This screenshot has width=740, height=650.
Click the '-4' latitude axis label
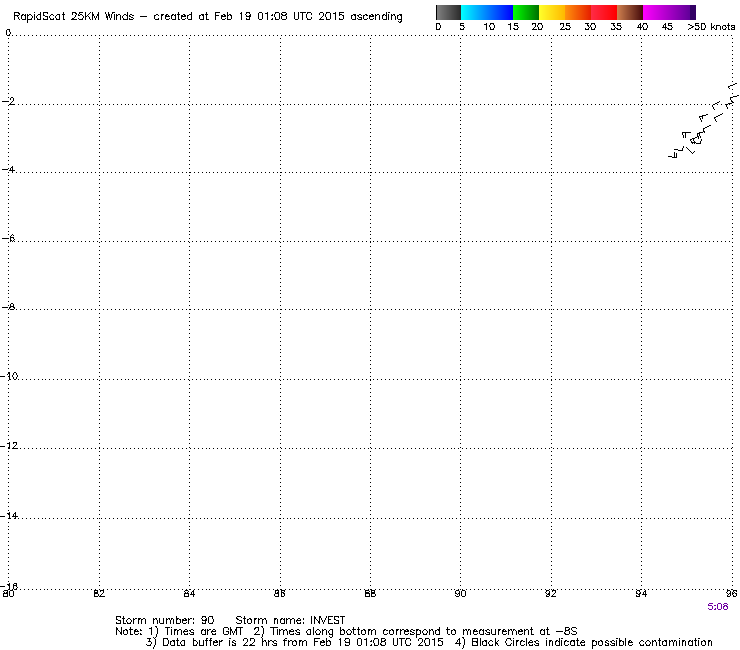(8, 169)
